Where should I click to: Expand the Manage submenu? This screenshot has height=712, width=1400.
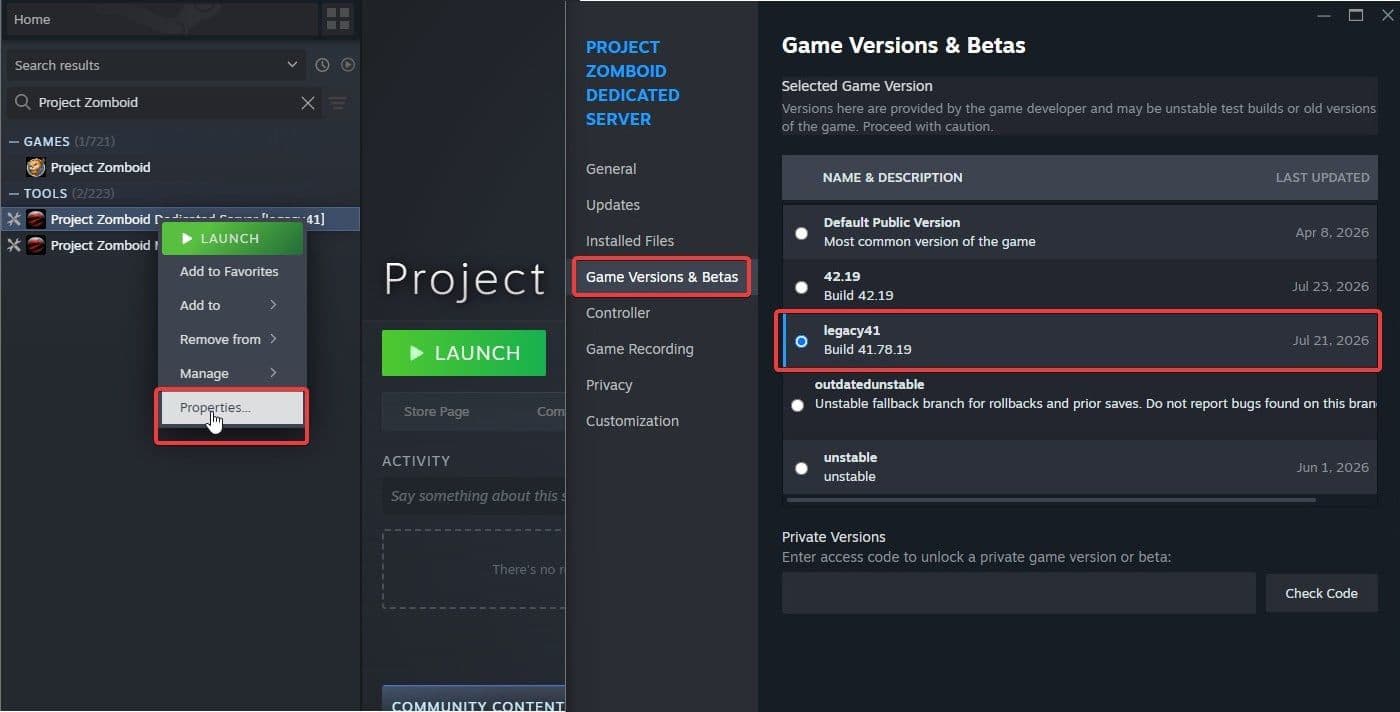pos(231,373)
